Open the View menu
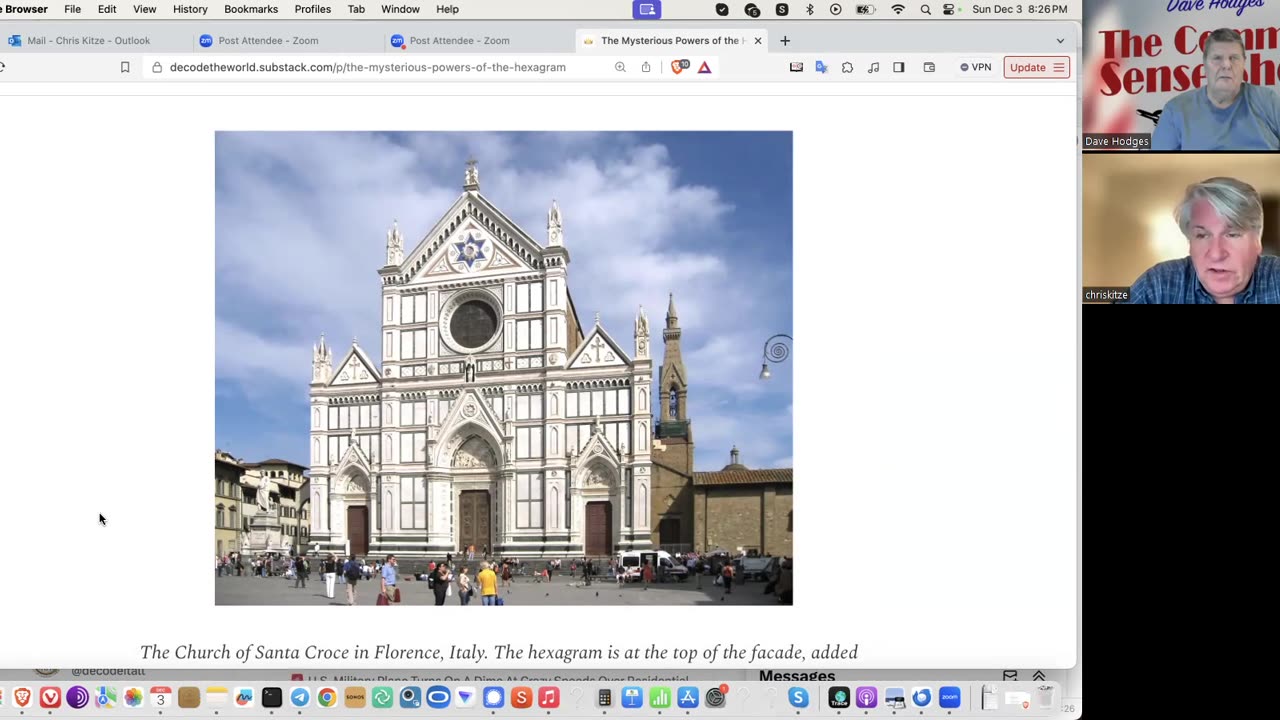 (145, 9)
